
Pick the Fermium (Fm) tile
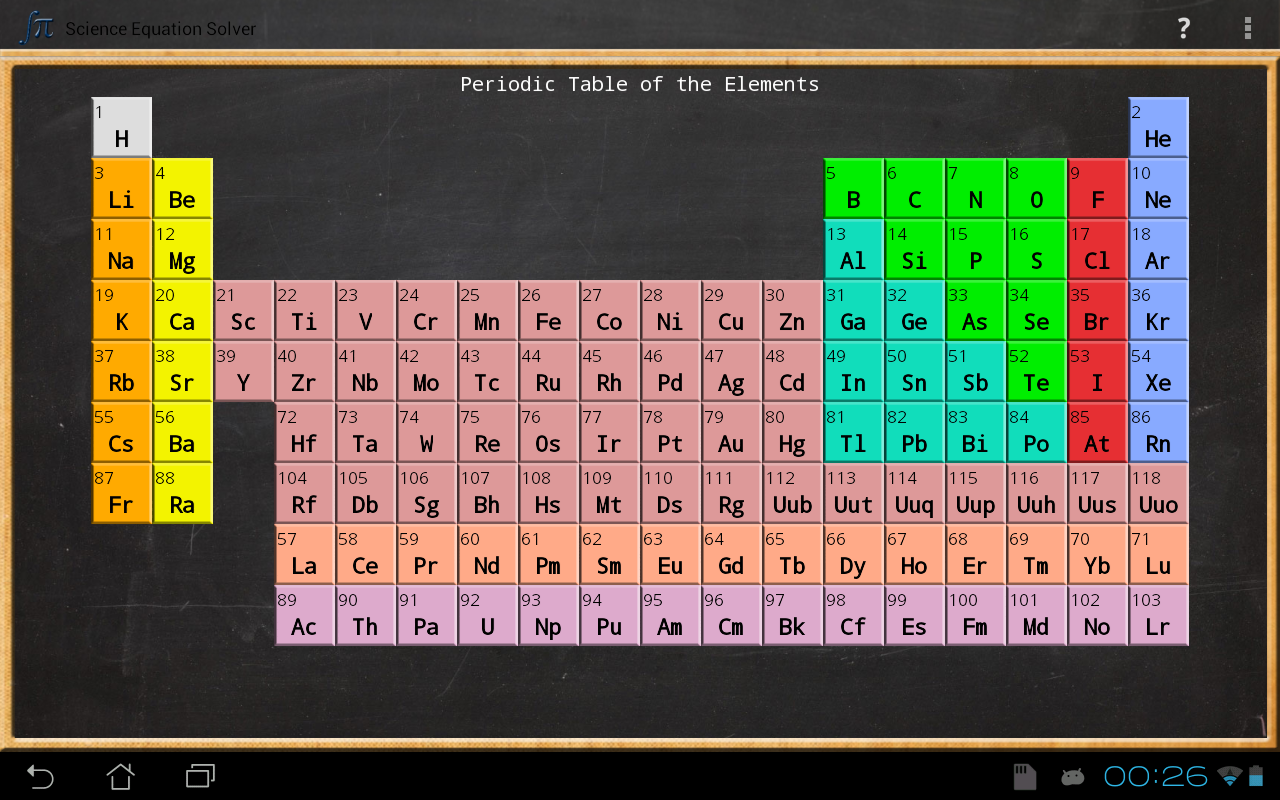[976, 615]
